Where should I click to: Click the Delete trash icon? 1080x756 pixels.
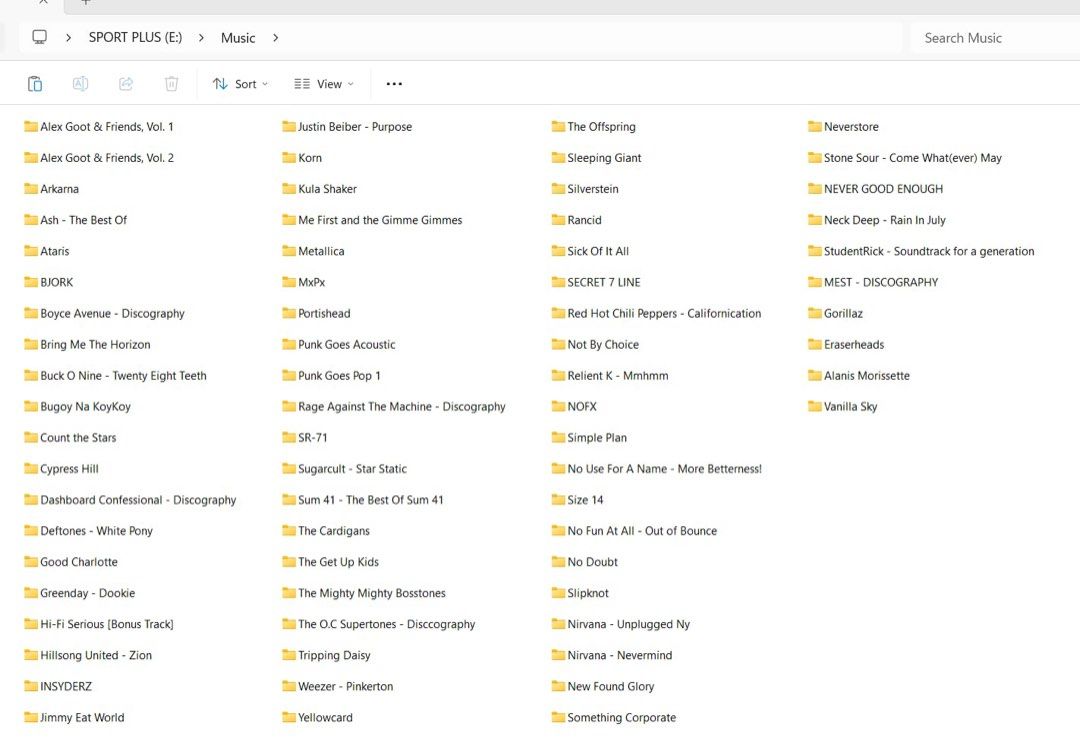172,84
